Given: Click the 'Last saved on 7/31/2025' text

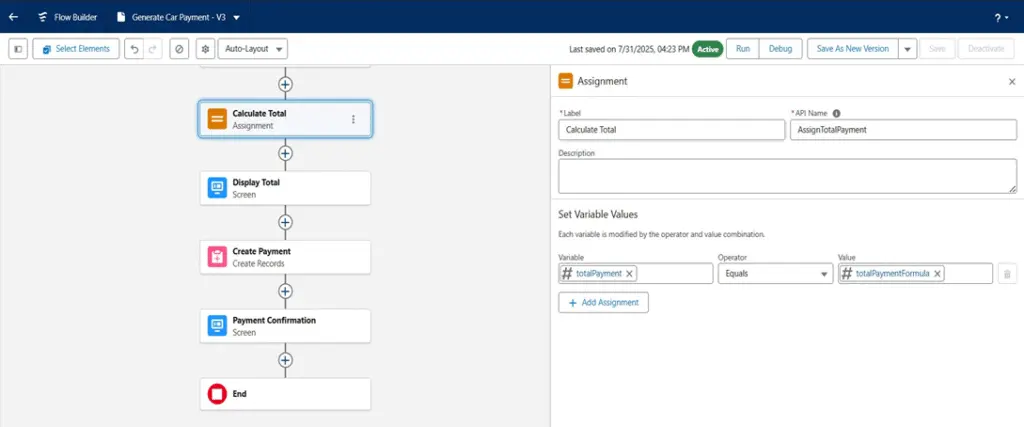Looking at the screenshot, I should (x=629, y=49).
